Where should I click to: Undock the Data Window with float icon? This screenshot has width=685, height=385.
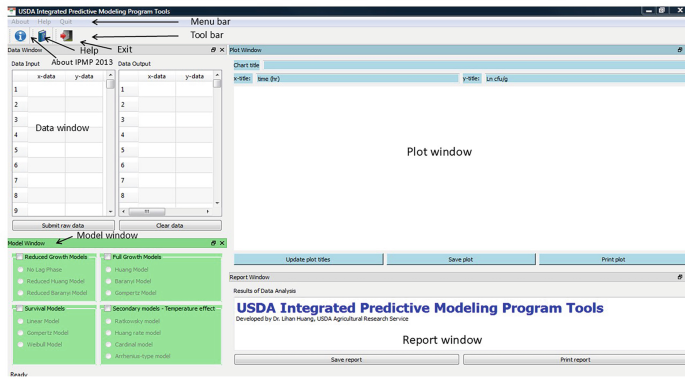(x=213, y=50)
